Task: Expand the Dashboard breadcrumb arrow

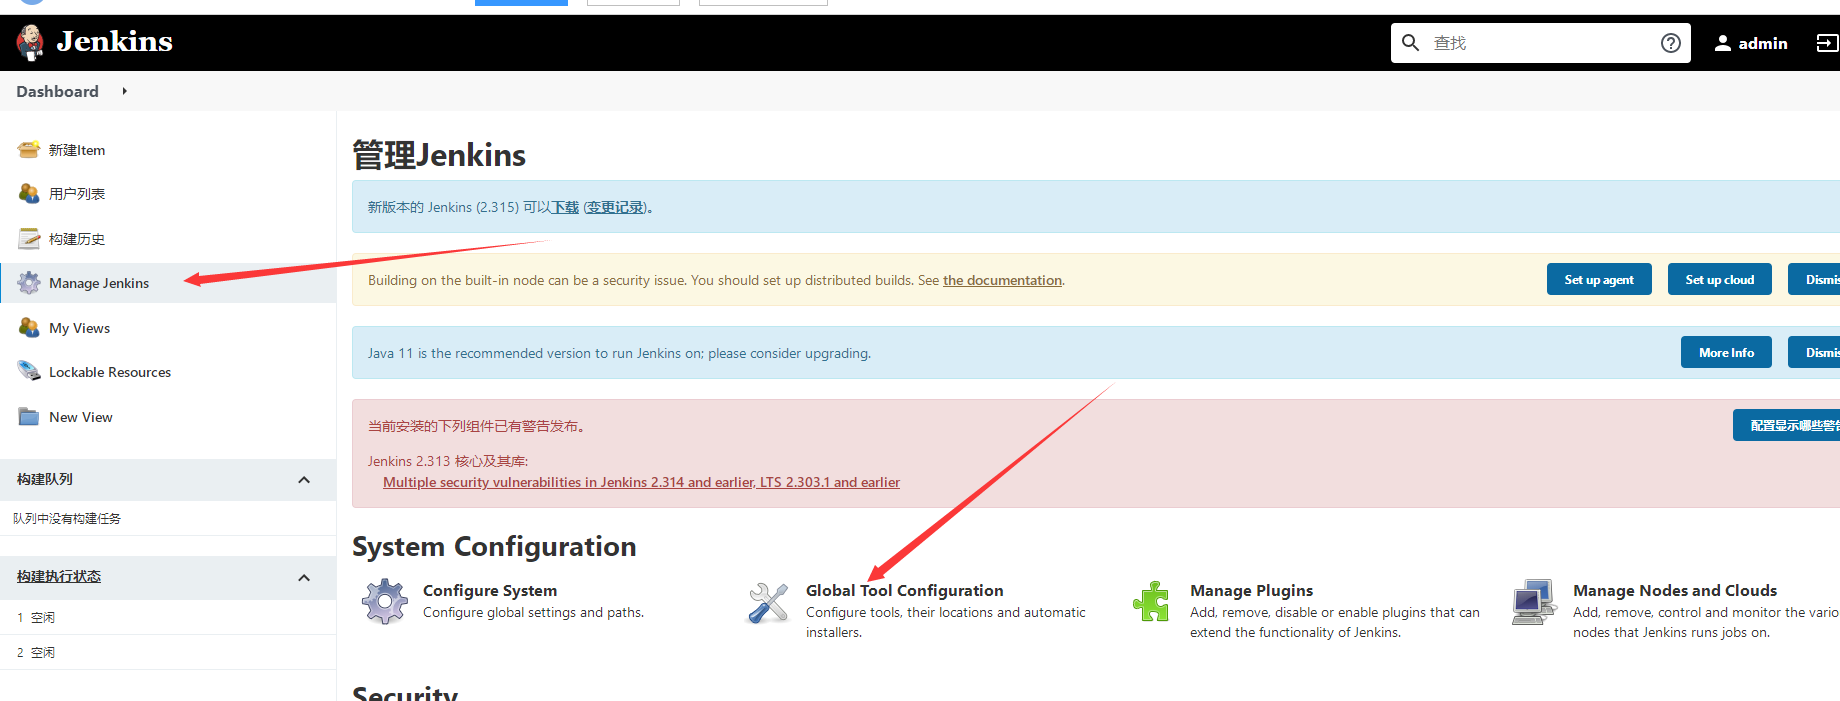Action: (x=125, y=91)
